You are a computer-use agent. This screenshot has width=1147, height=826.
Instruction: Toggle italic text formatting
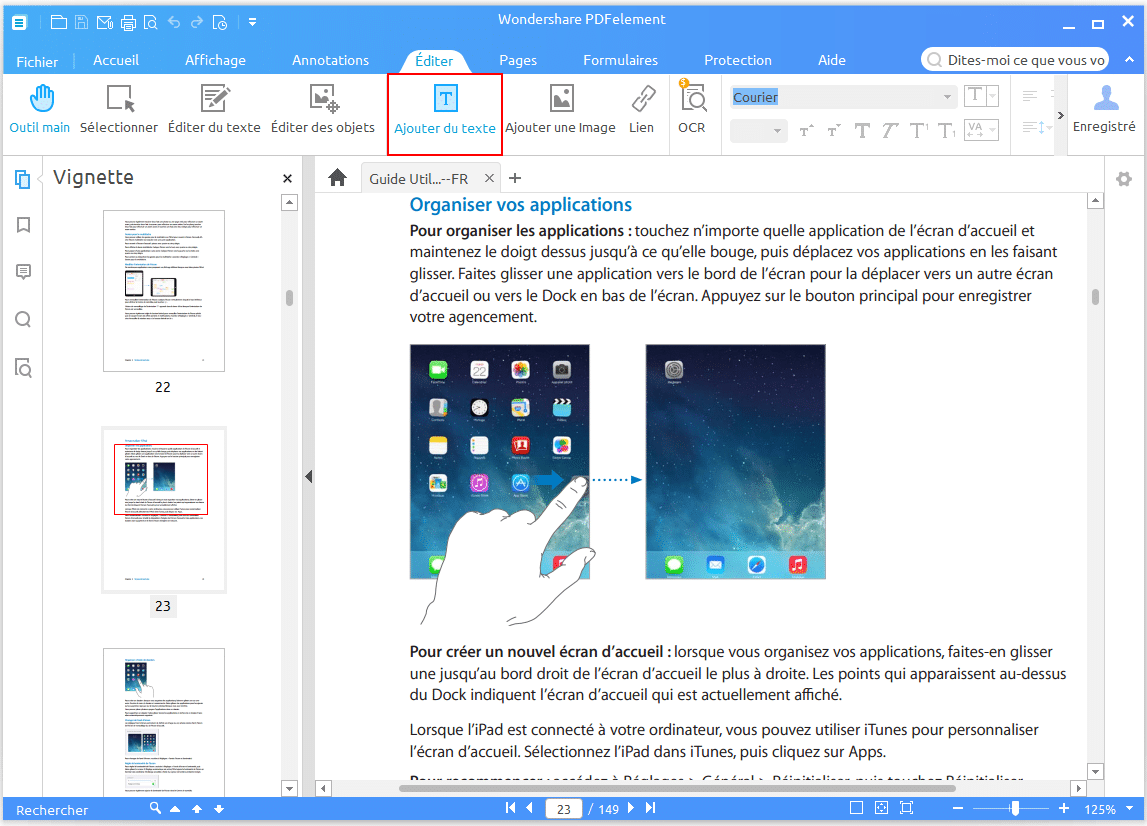[x=890, y=131]
